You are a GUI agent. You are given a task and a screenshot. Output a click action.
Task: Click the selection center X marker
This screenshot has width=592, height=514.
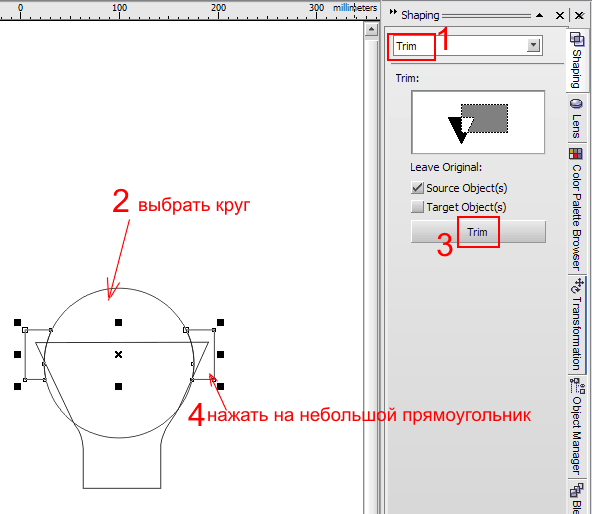[x=119, y=354]
